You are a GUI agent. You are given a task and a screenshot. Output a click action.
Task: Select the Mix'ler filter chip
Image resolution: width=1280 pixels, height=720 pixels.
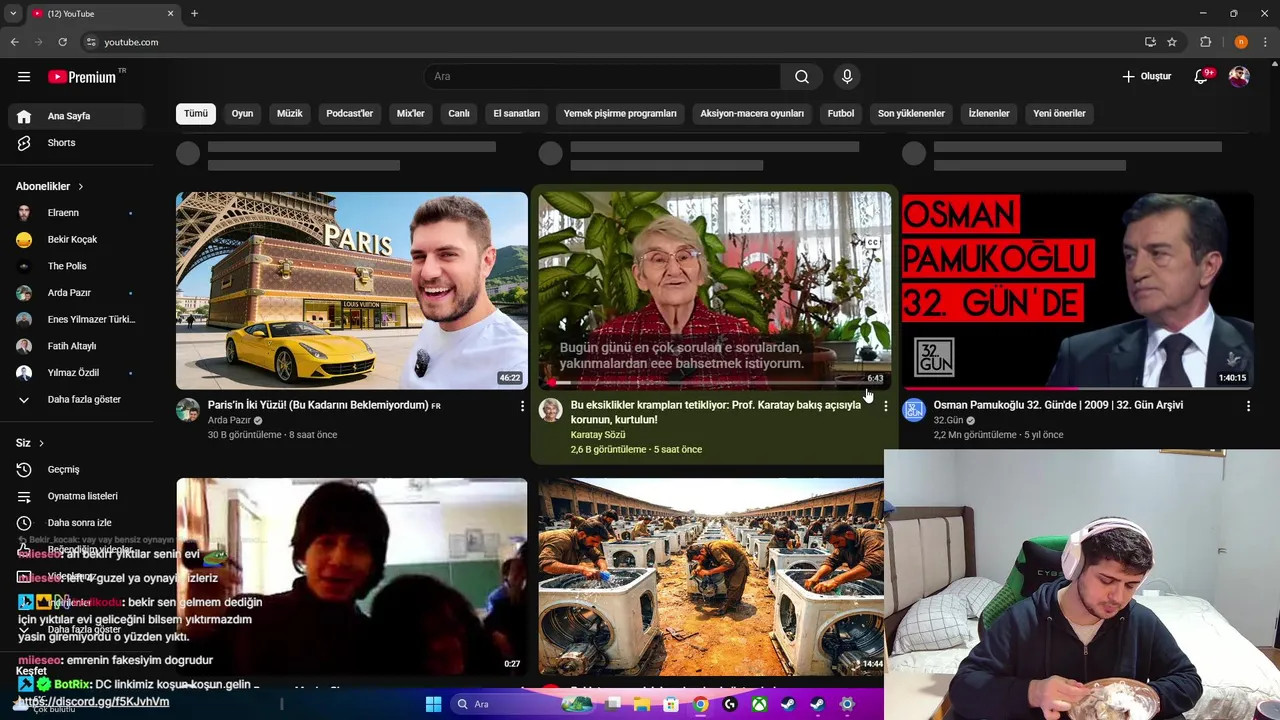click(411, 114)
